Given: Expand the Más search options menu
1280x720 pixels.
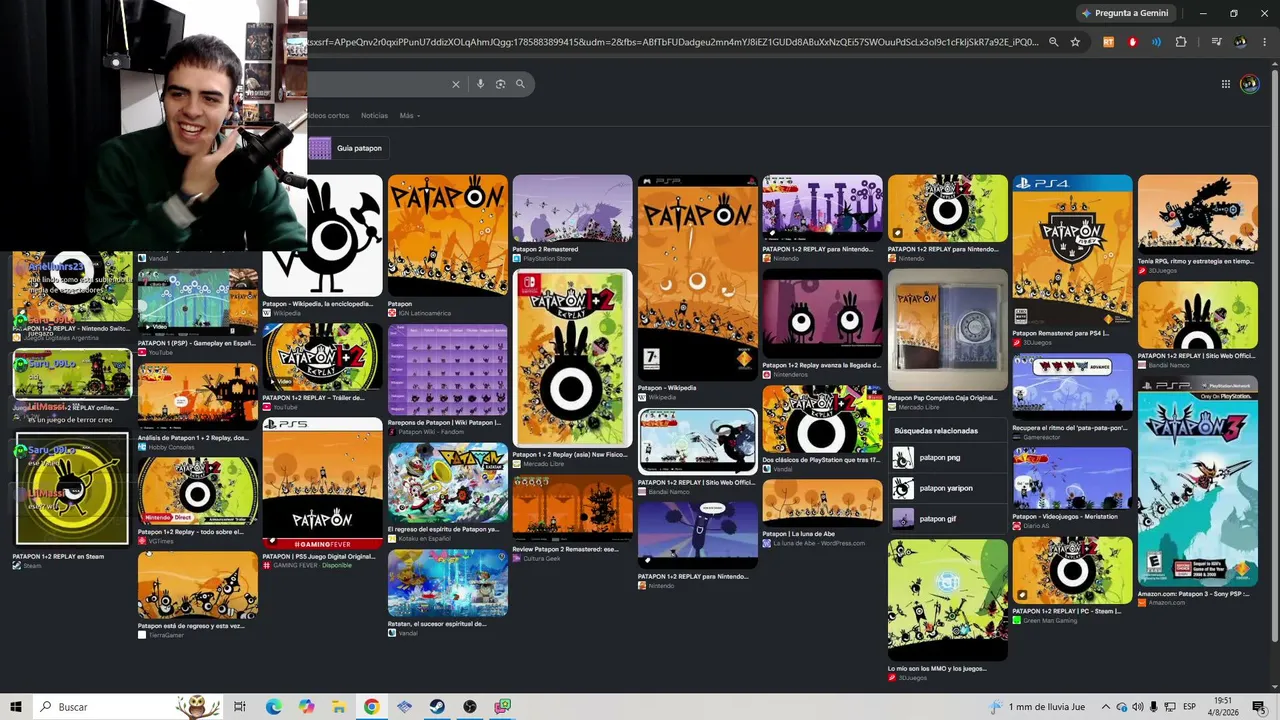Looking at the screenshot, I should pyautogui.click(x=409, y=116).
